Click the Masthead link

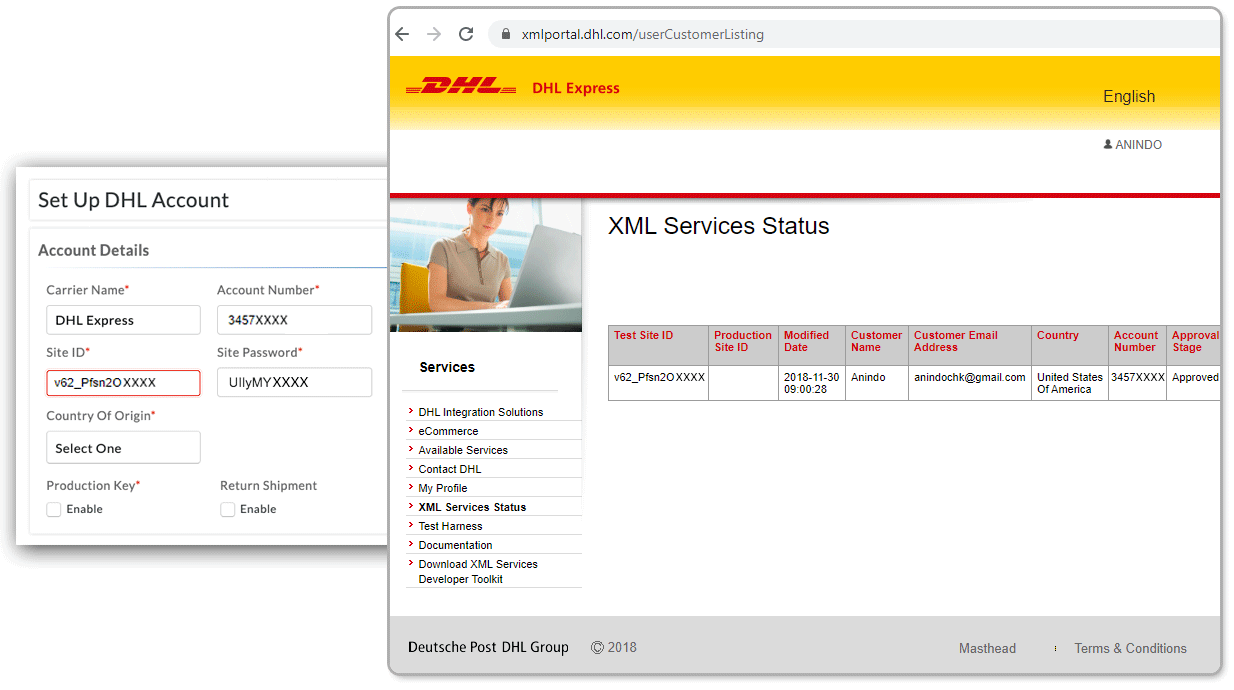tap(987, 648)
